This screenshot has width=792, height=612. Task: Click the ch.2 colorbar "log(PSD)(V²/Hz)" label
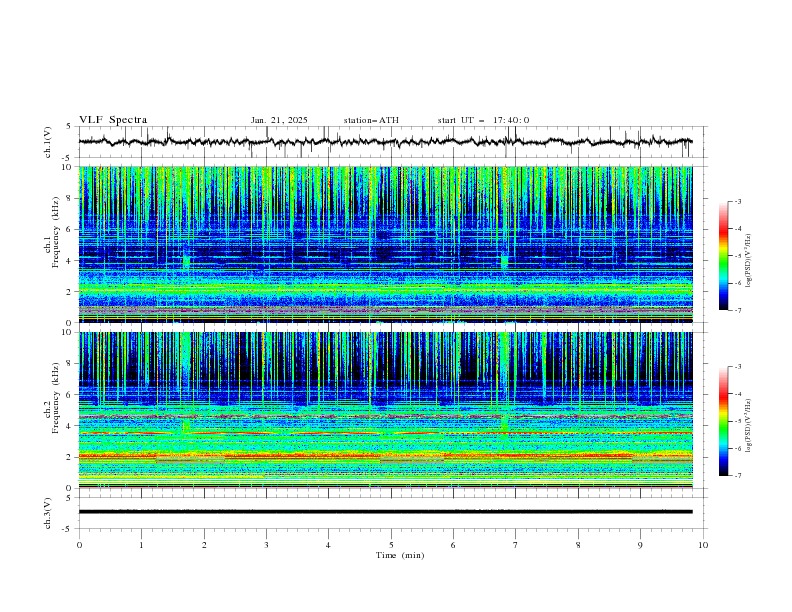pyautogui.click(x=748, y=425)
